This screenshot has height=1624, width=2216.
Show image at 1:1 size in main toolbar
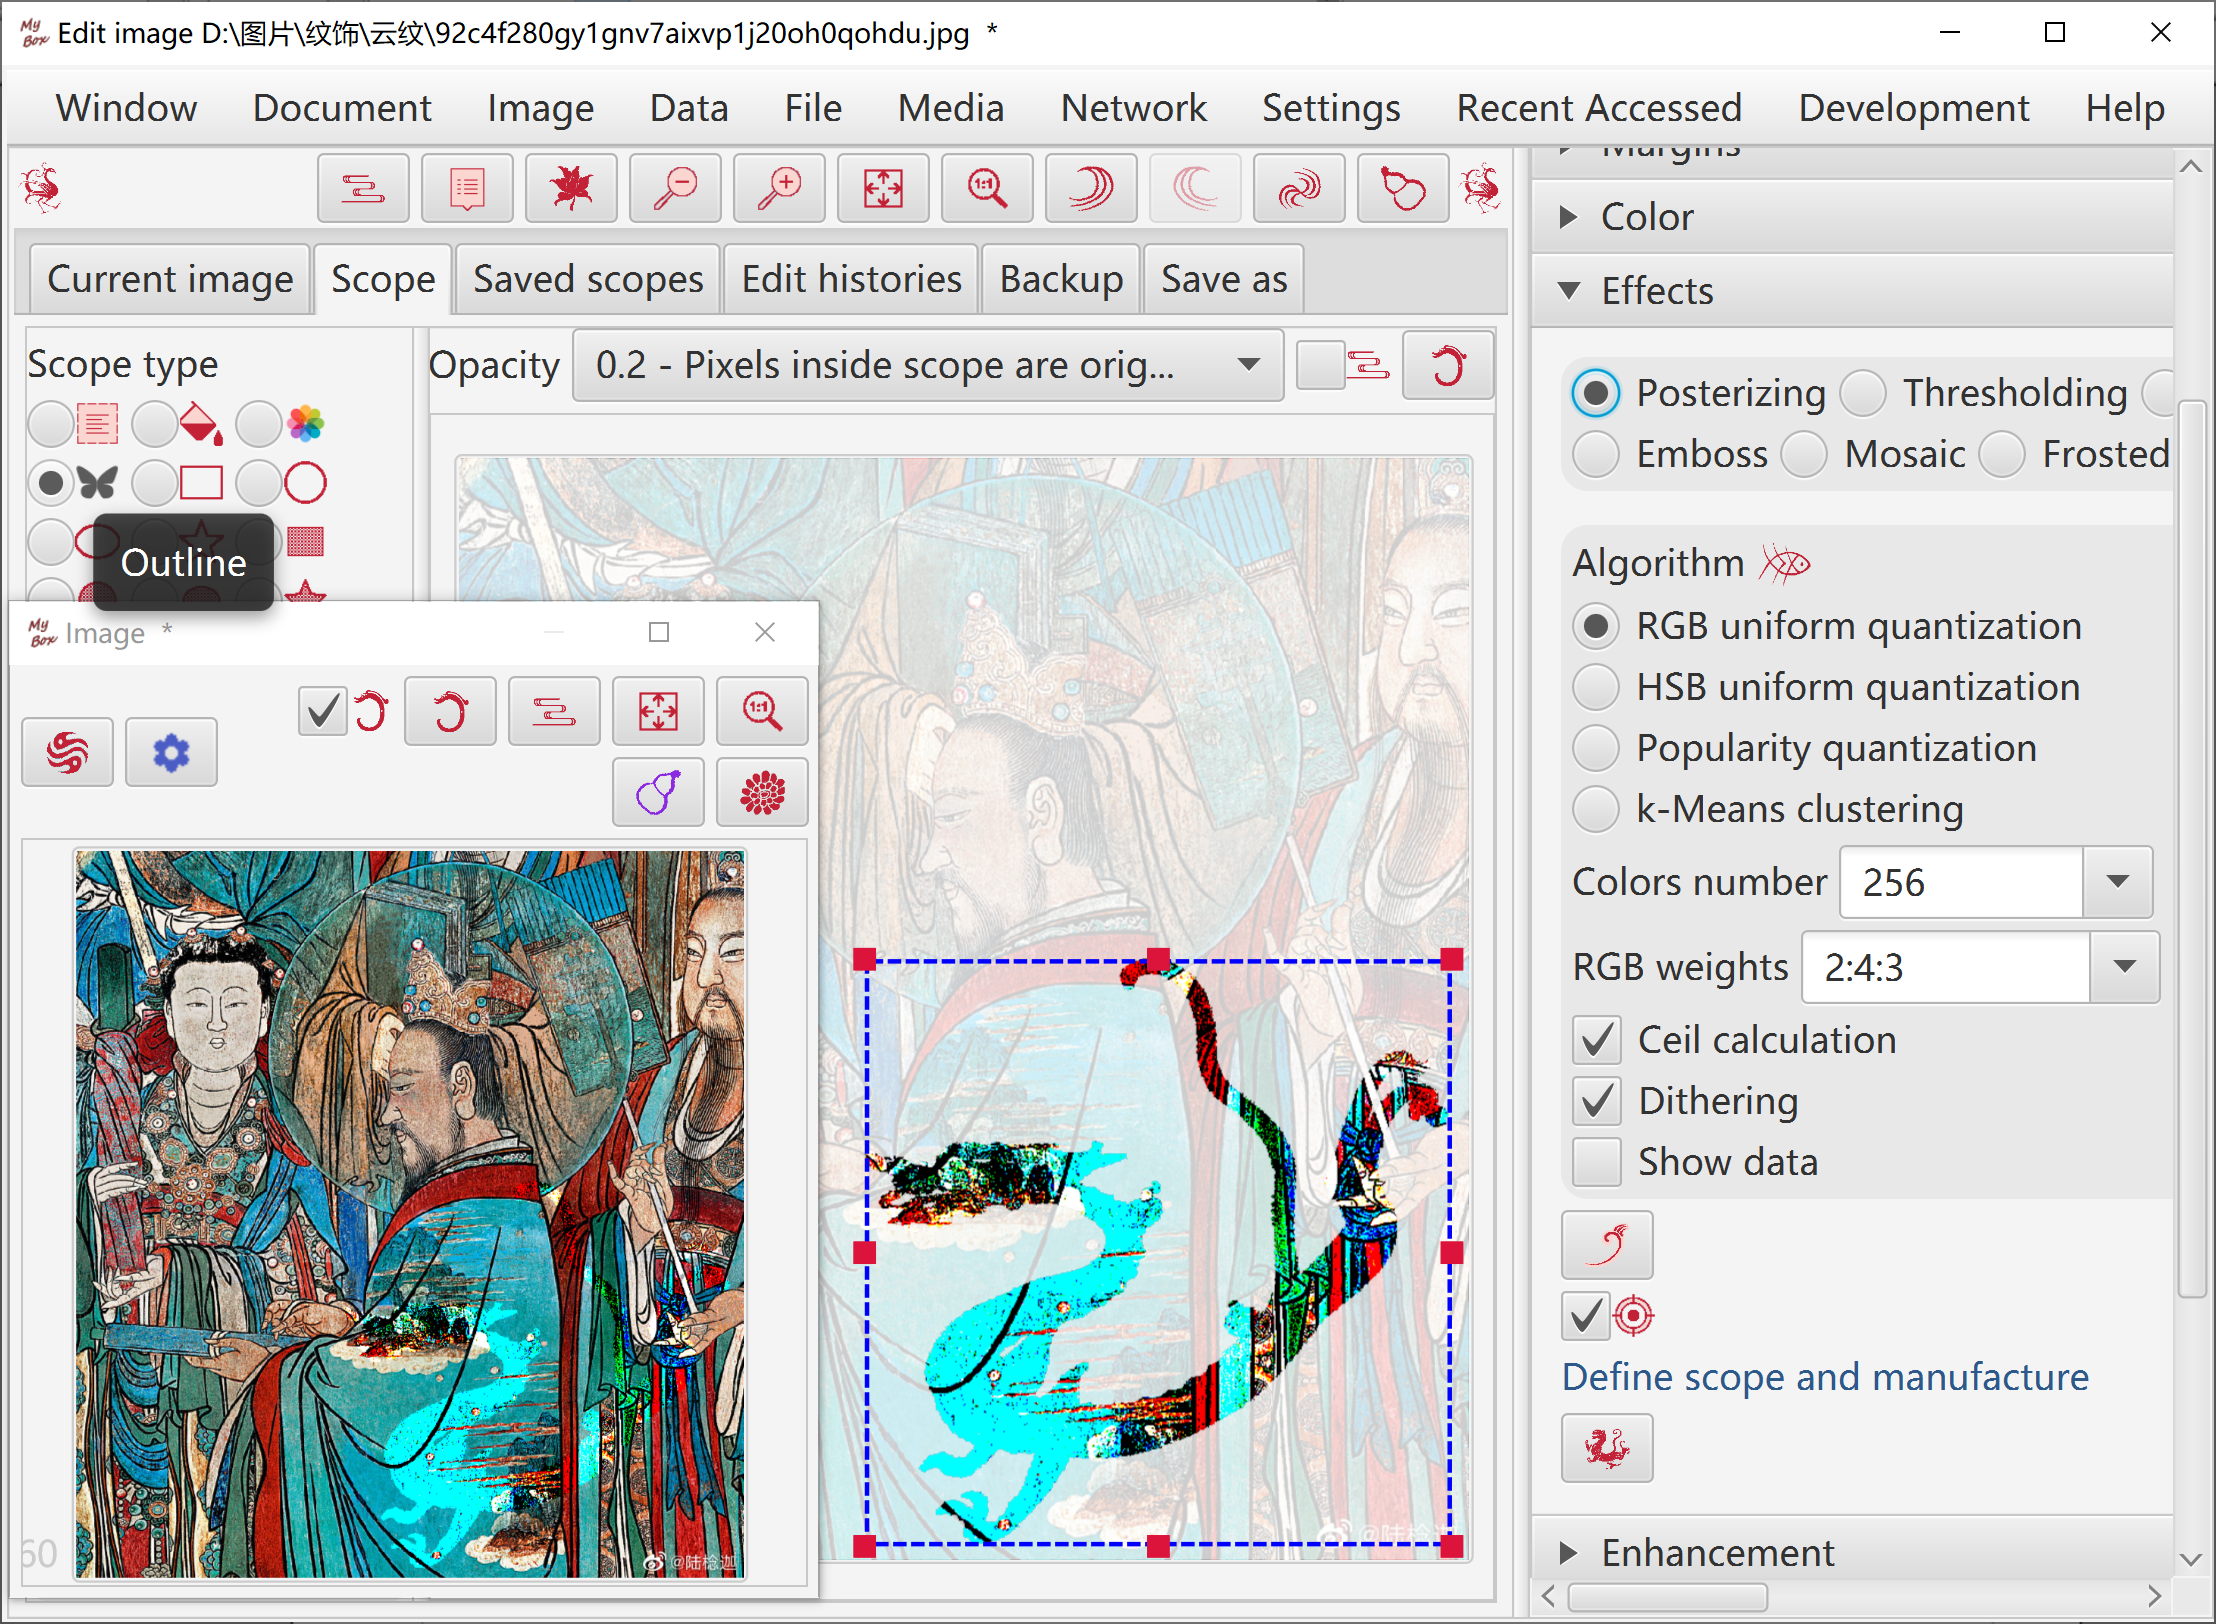pos(987,188)
